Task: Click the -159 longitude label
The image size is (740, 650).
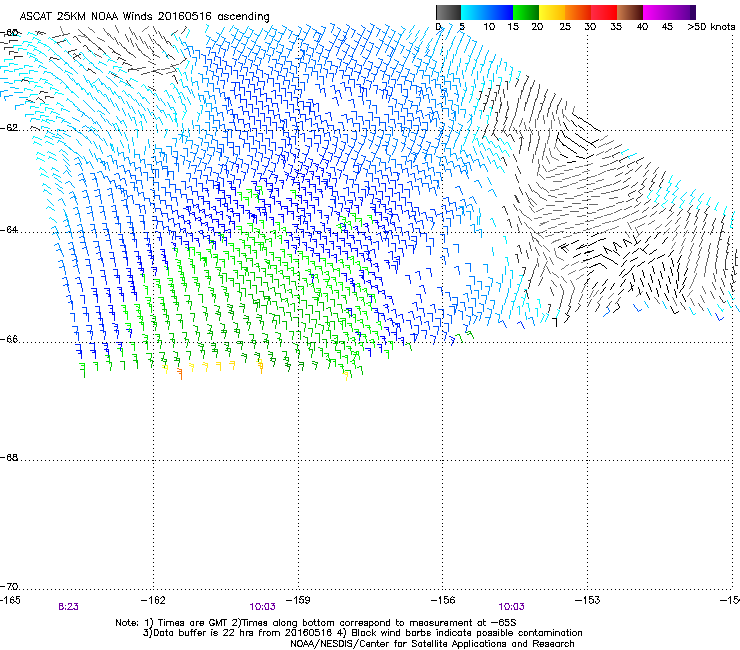Action: click(x=298, y=600)
